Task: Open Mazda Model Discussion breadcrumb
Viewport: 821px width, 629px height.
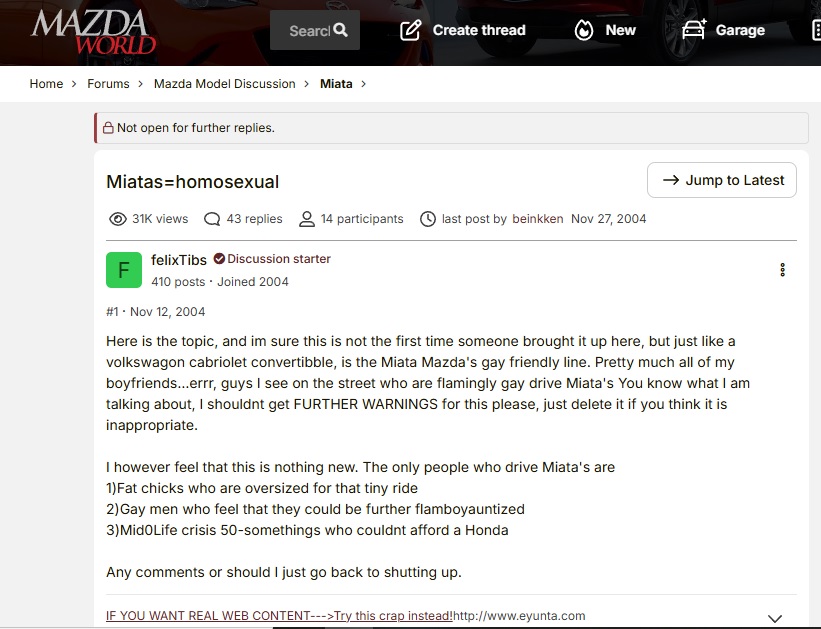Action: pos(225,84)
